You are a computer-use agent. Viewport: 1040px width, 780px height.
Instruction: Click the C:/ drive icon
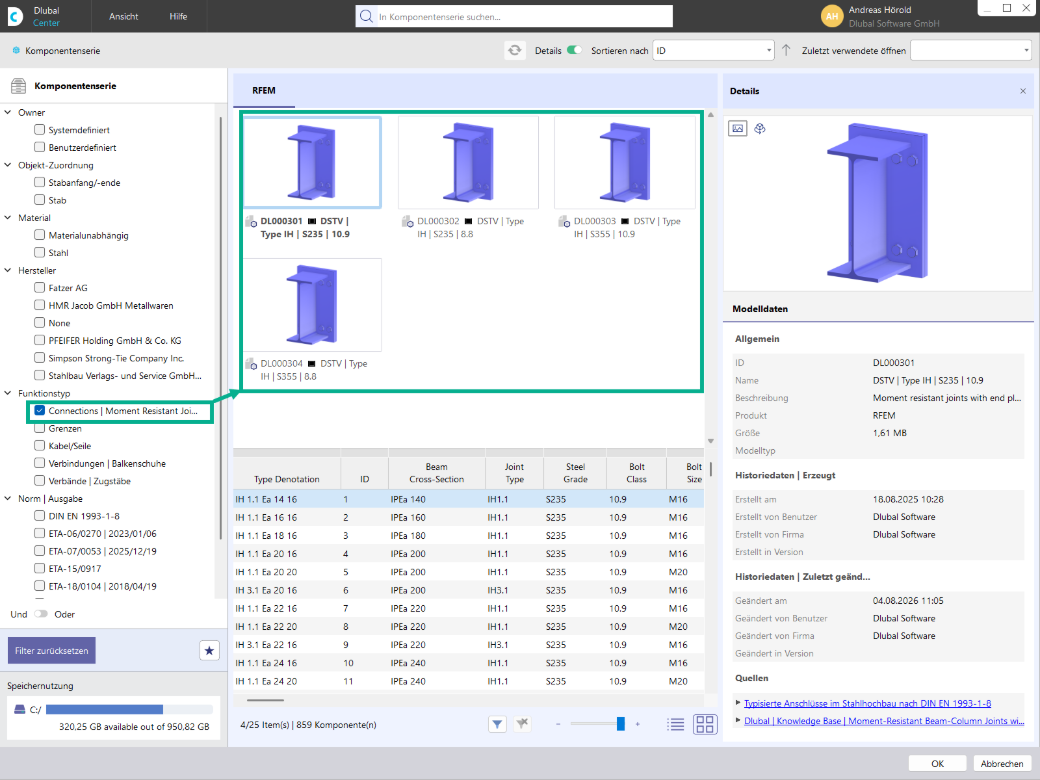20,709
